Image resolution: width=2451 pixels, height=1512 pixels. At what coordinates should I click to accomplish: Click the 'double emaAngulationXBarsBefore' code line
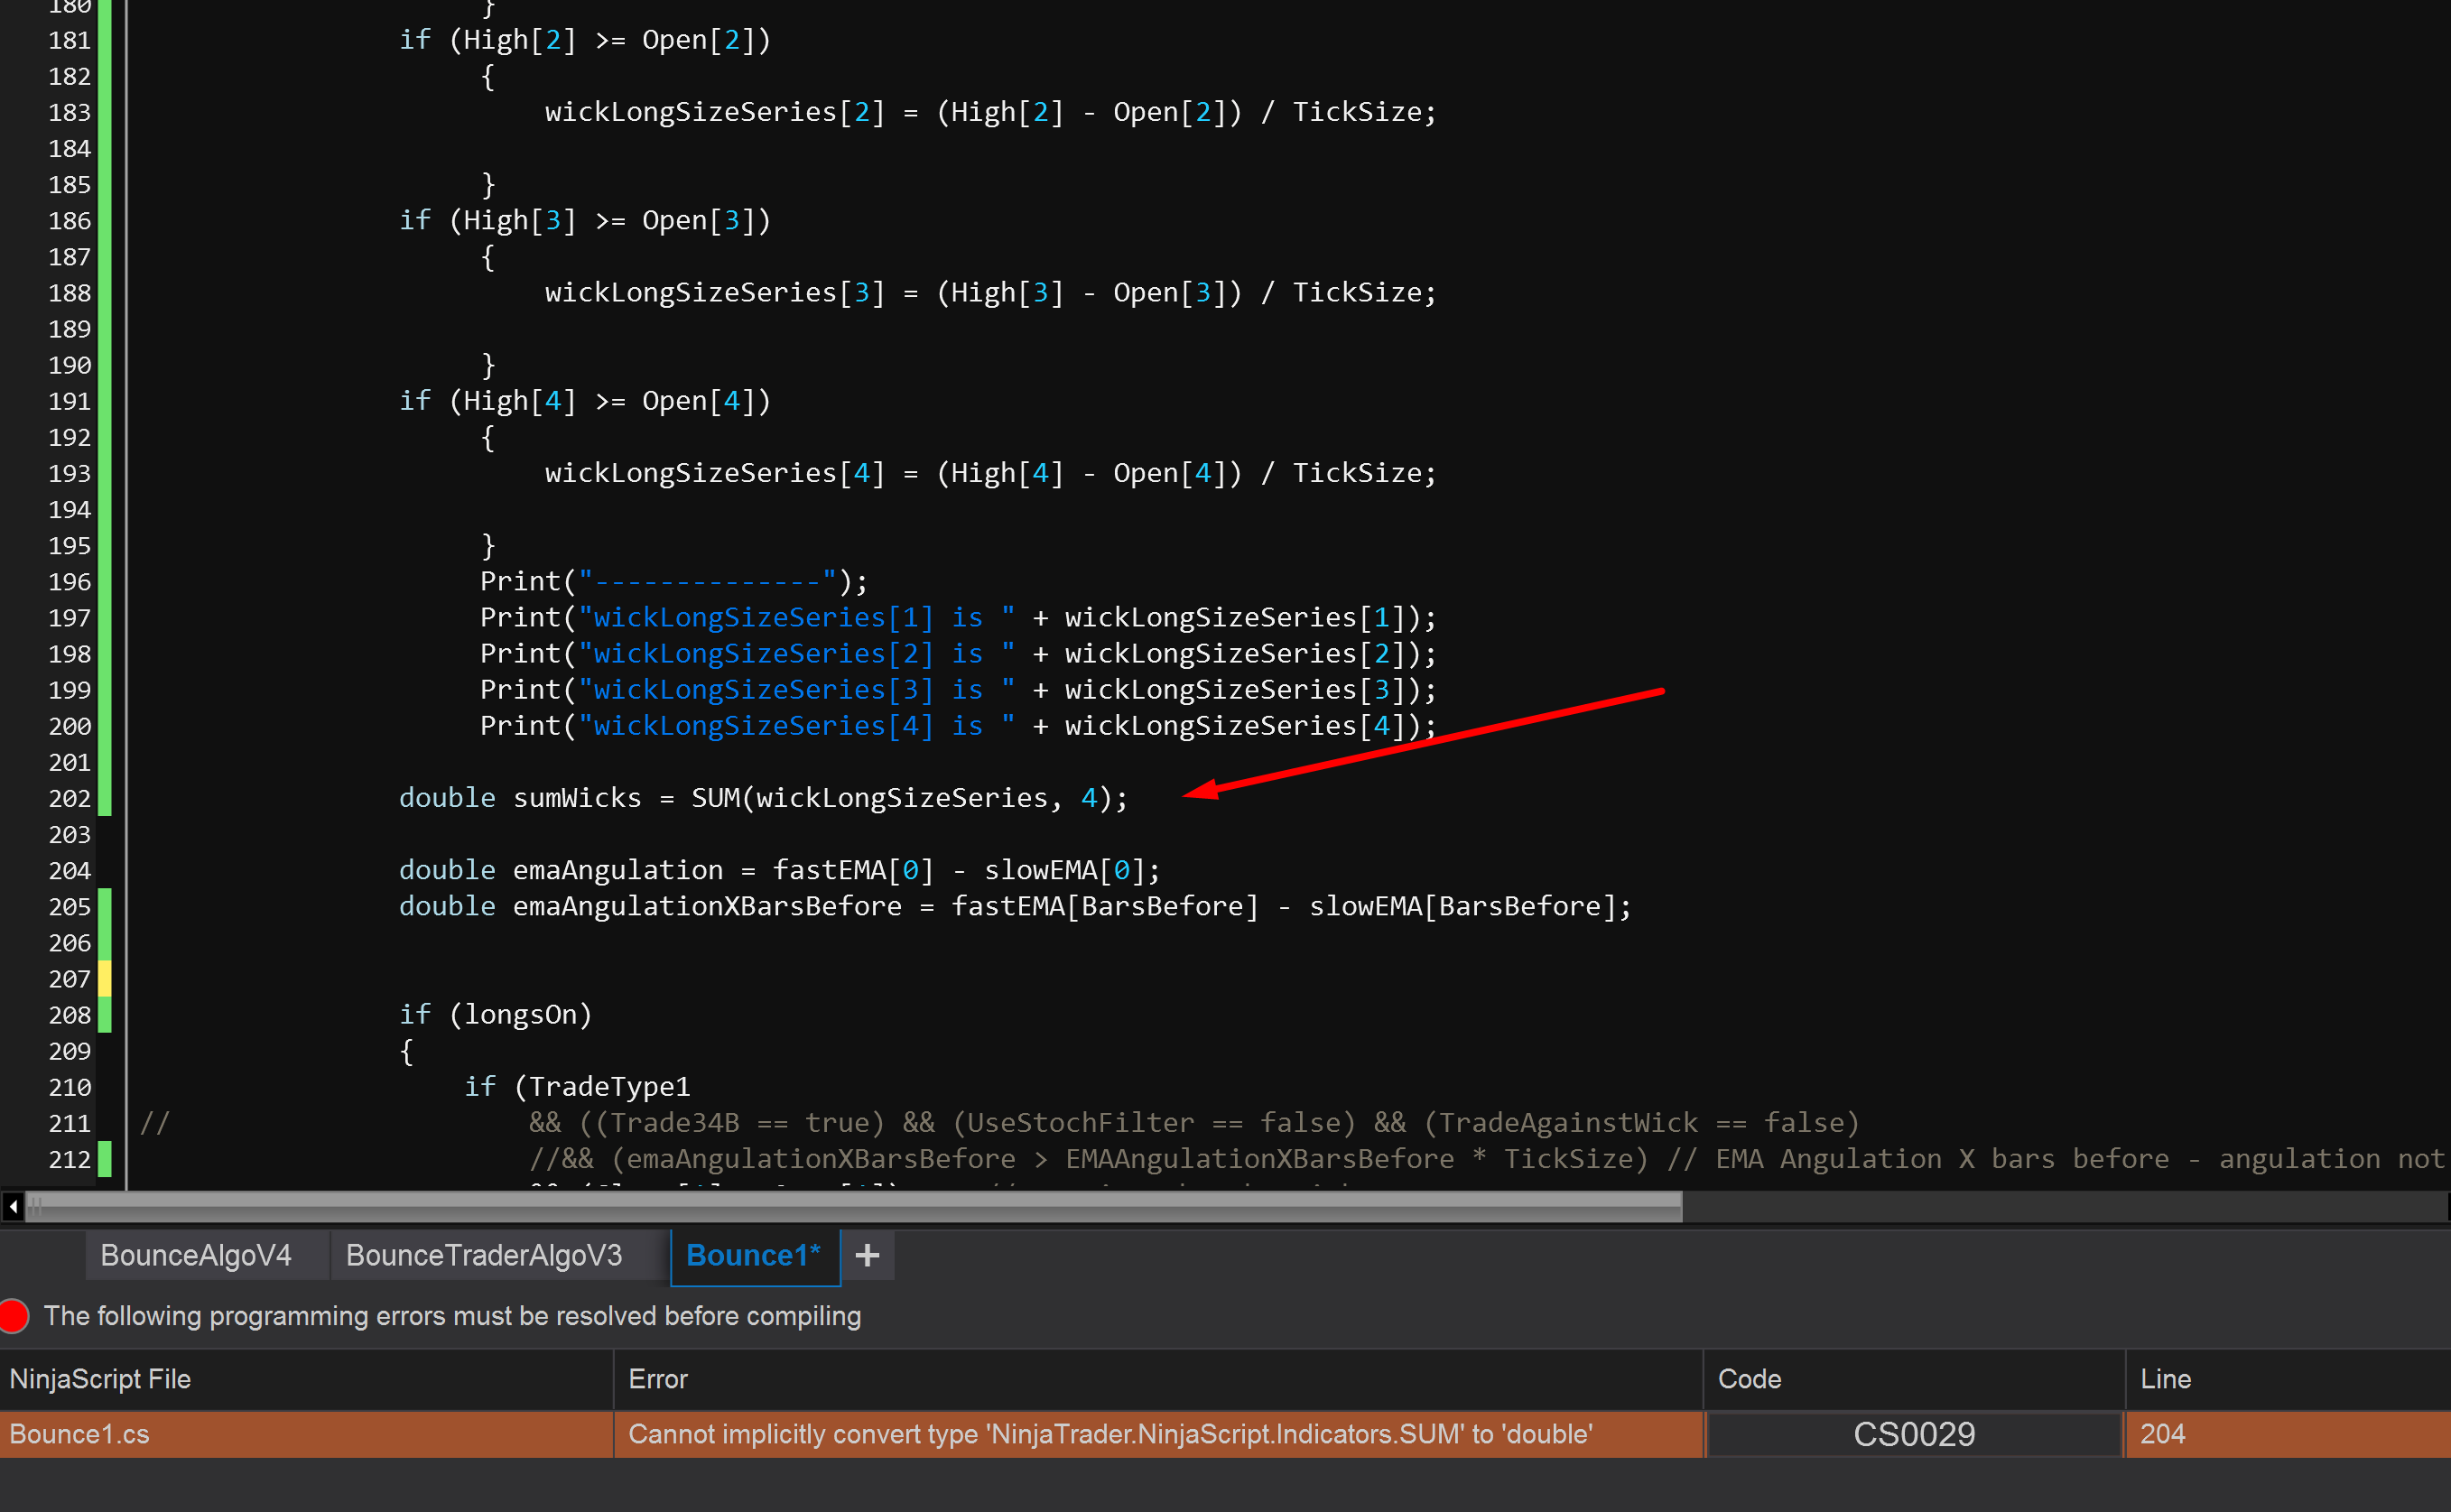(1015, 906)
